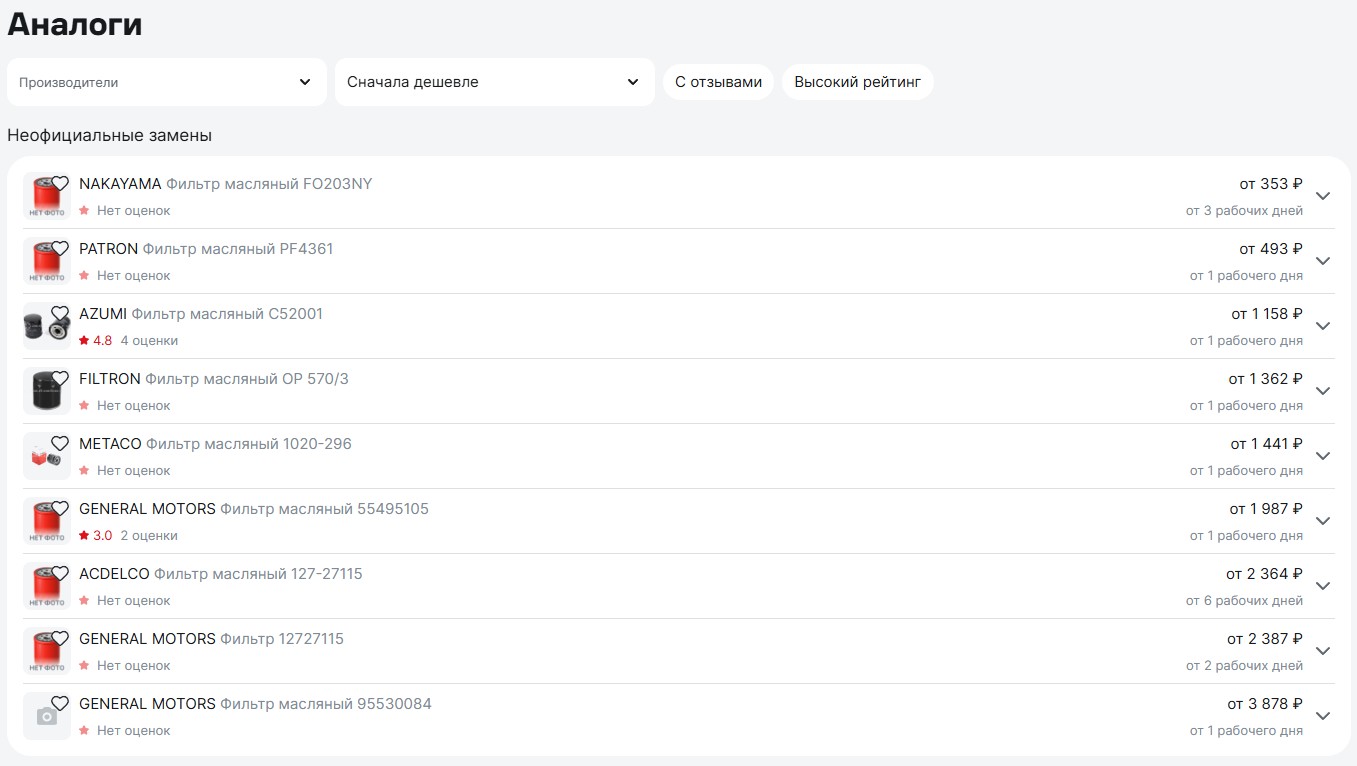Click price от 3 878 ₽

tap(1265, 704)
